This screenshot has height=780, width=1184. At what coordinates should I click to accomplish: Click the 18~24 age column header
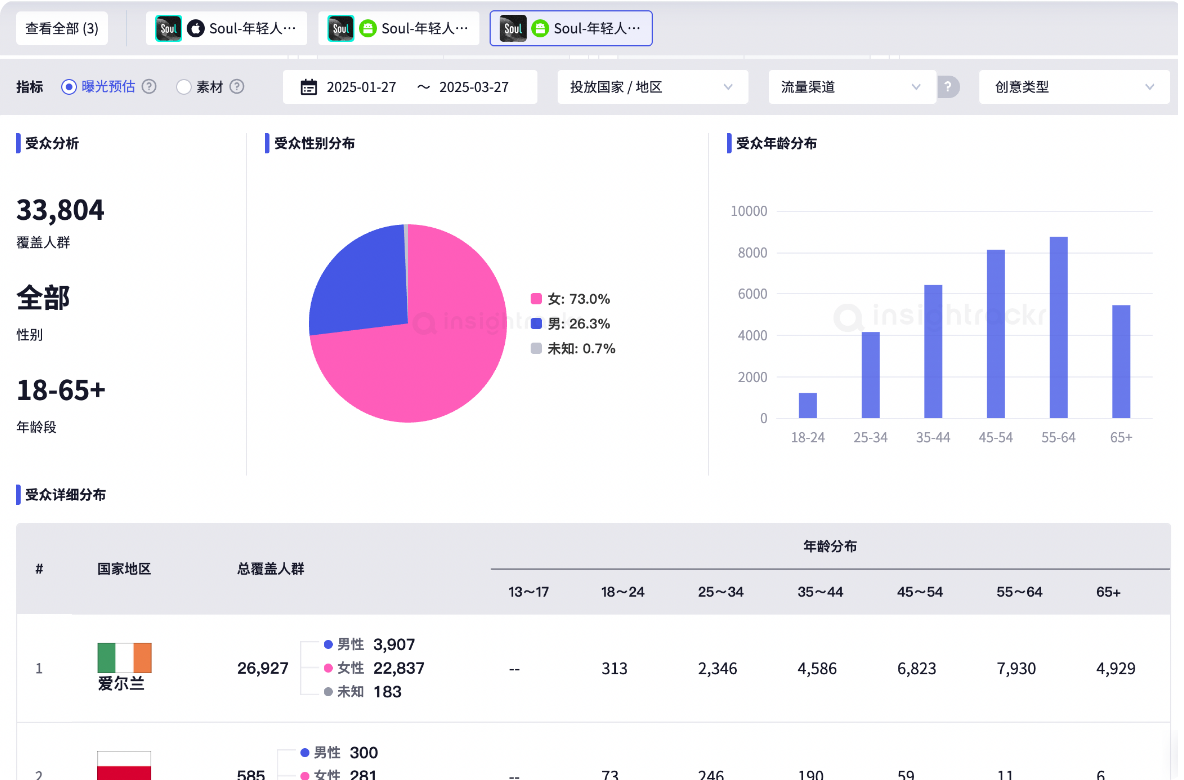tap(623, 592)
